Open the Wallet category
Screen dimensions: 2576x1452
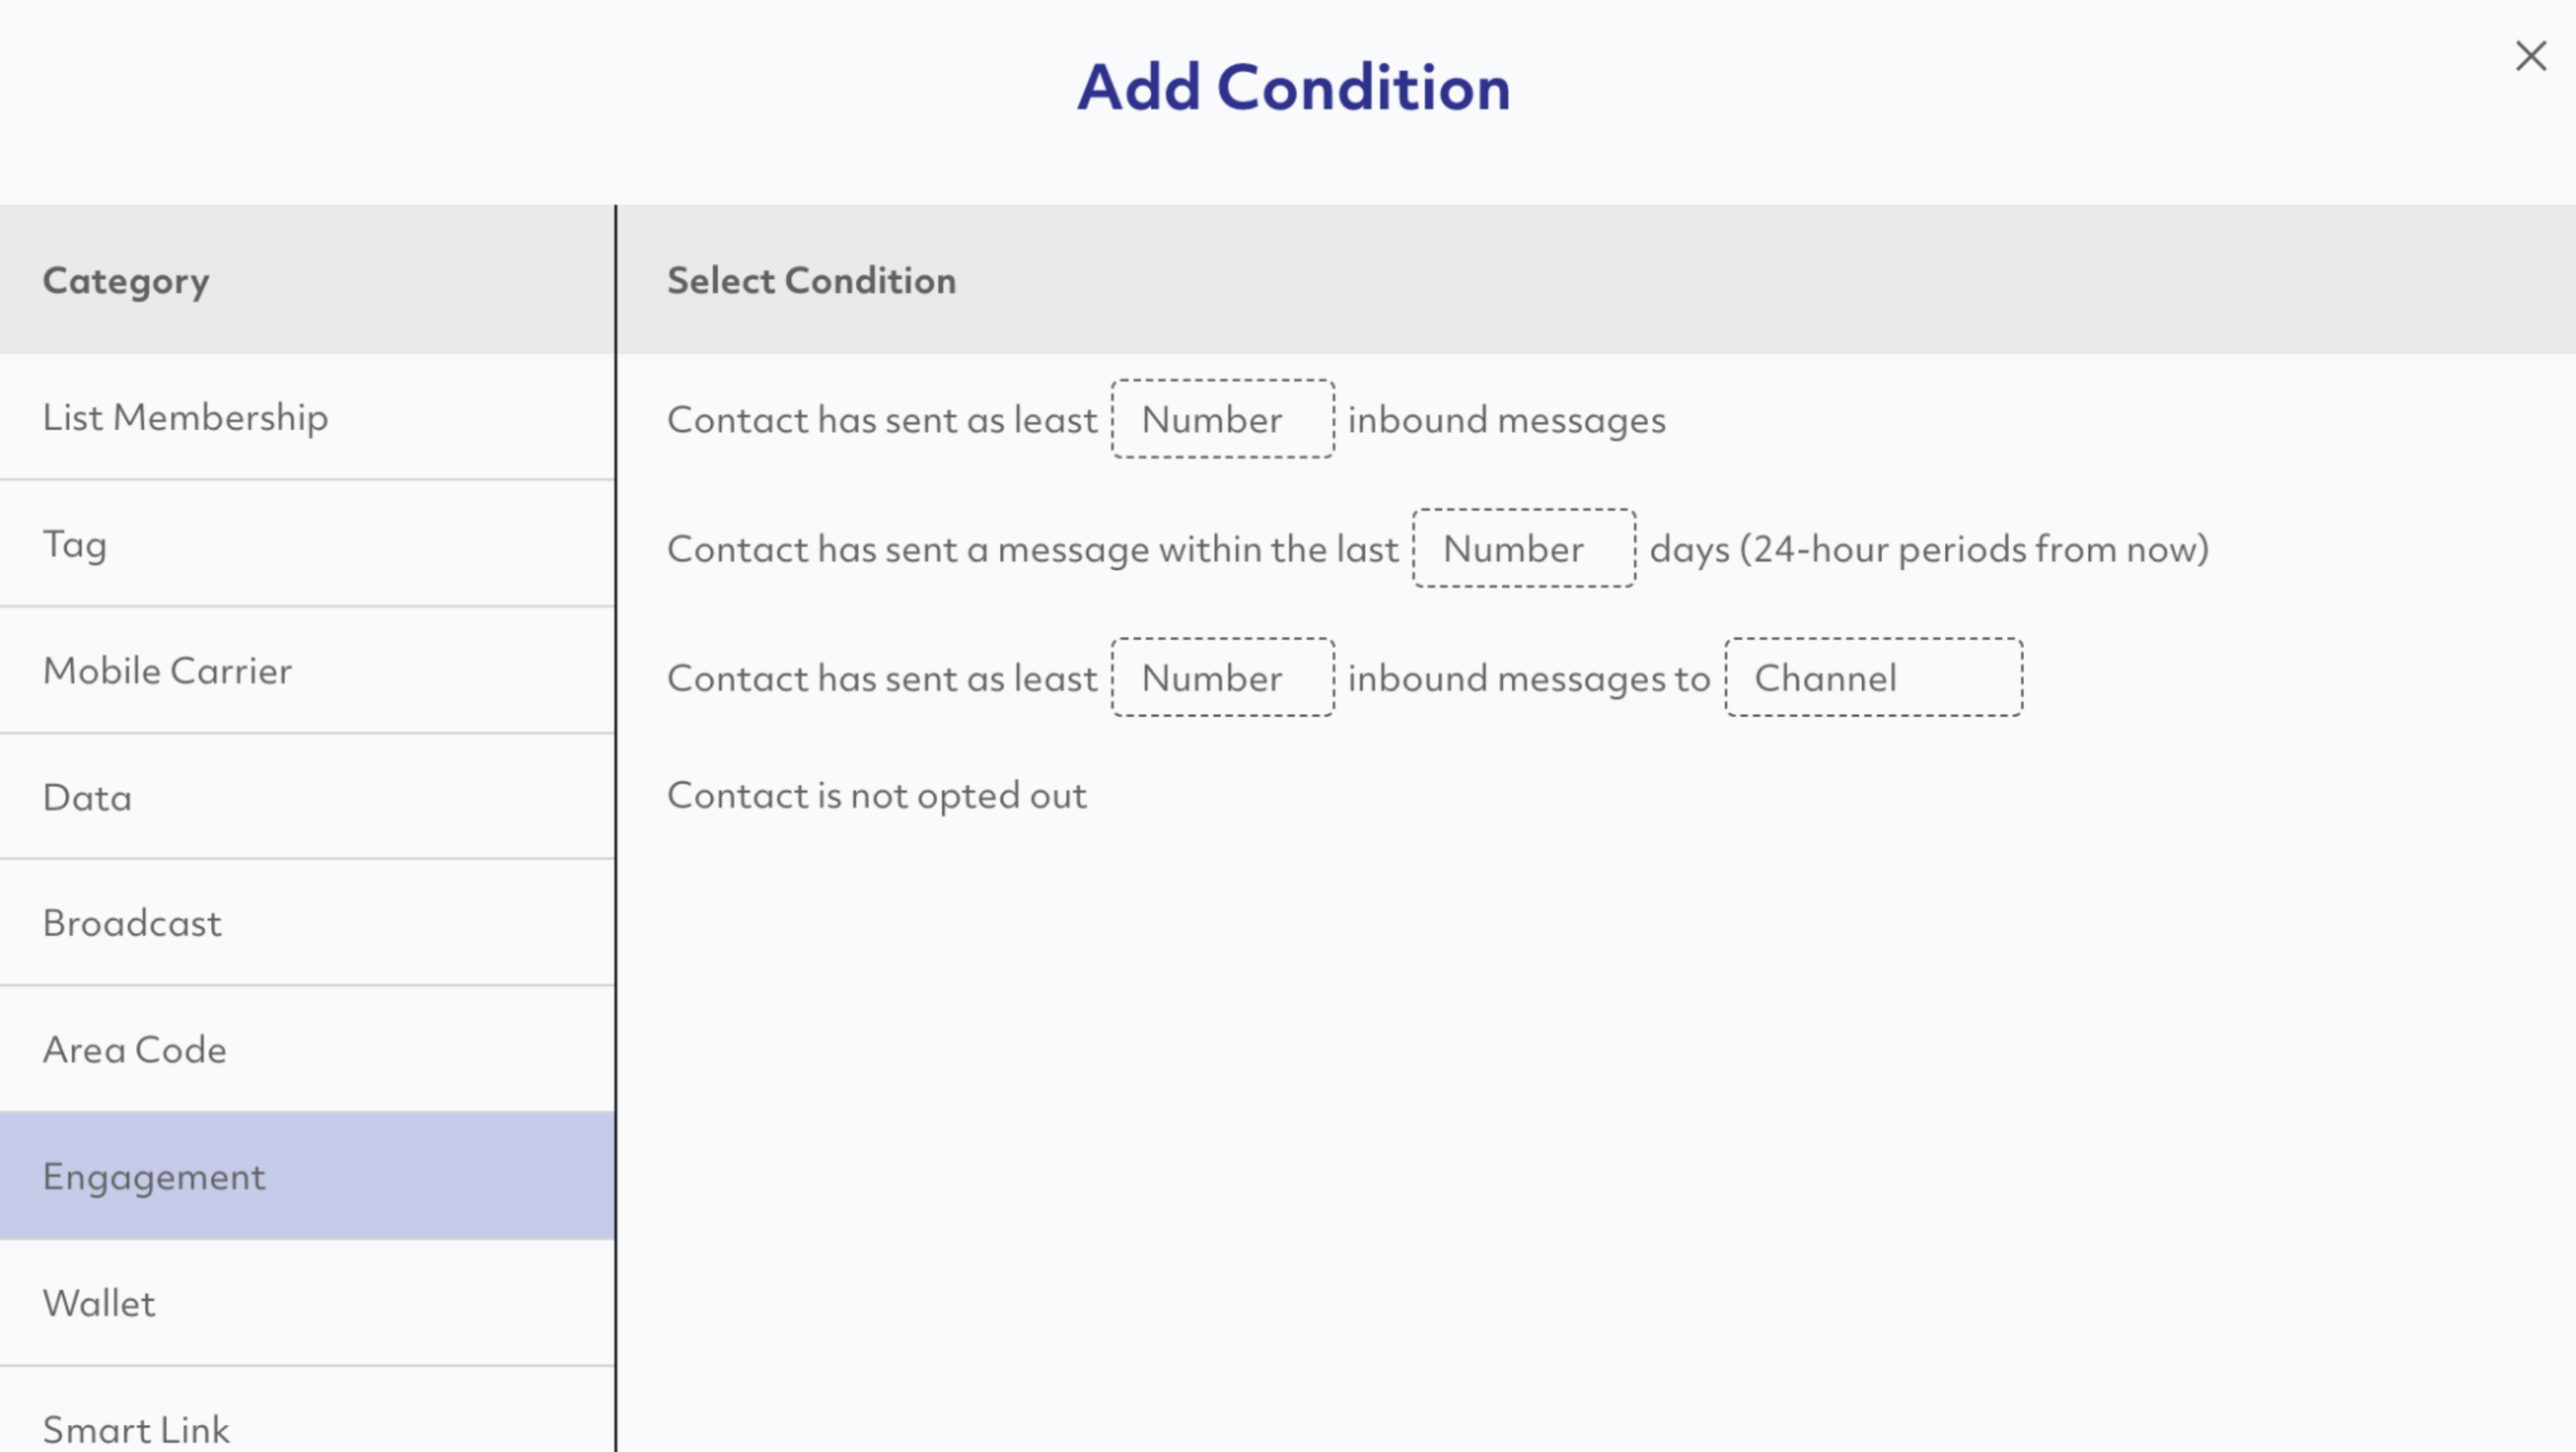(x=307, y=1303)
